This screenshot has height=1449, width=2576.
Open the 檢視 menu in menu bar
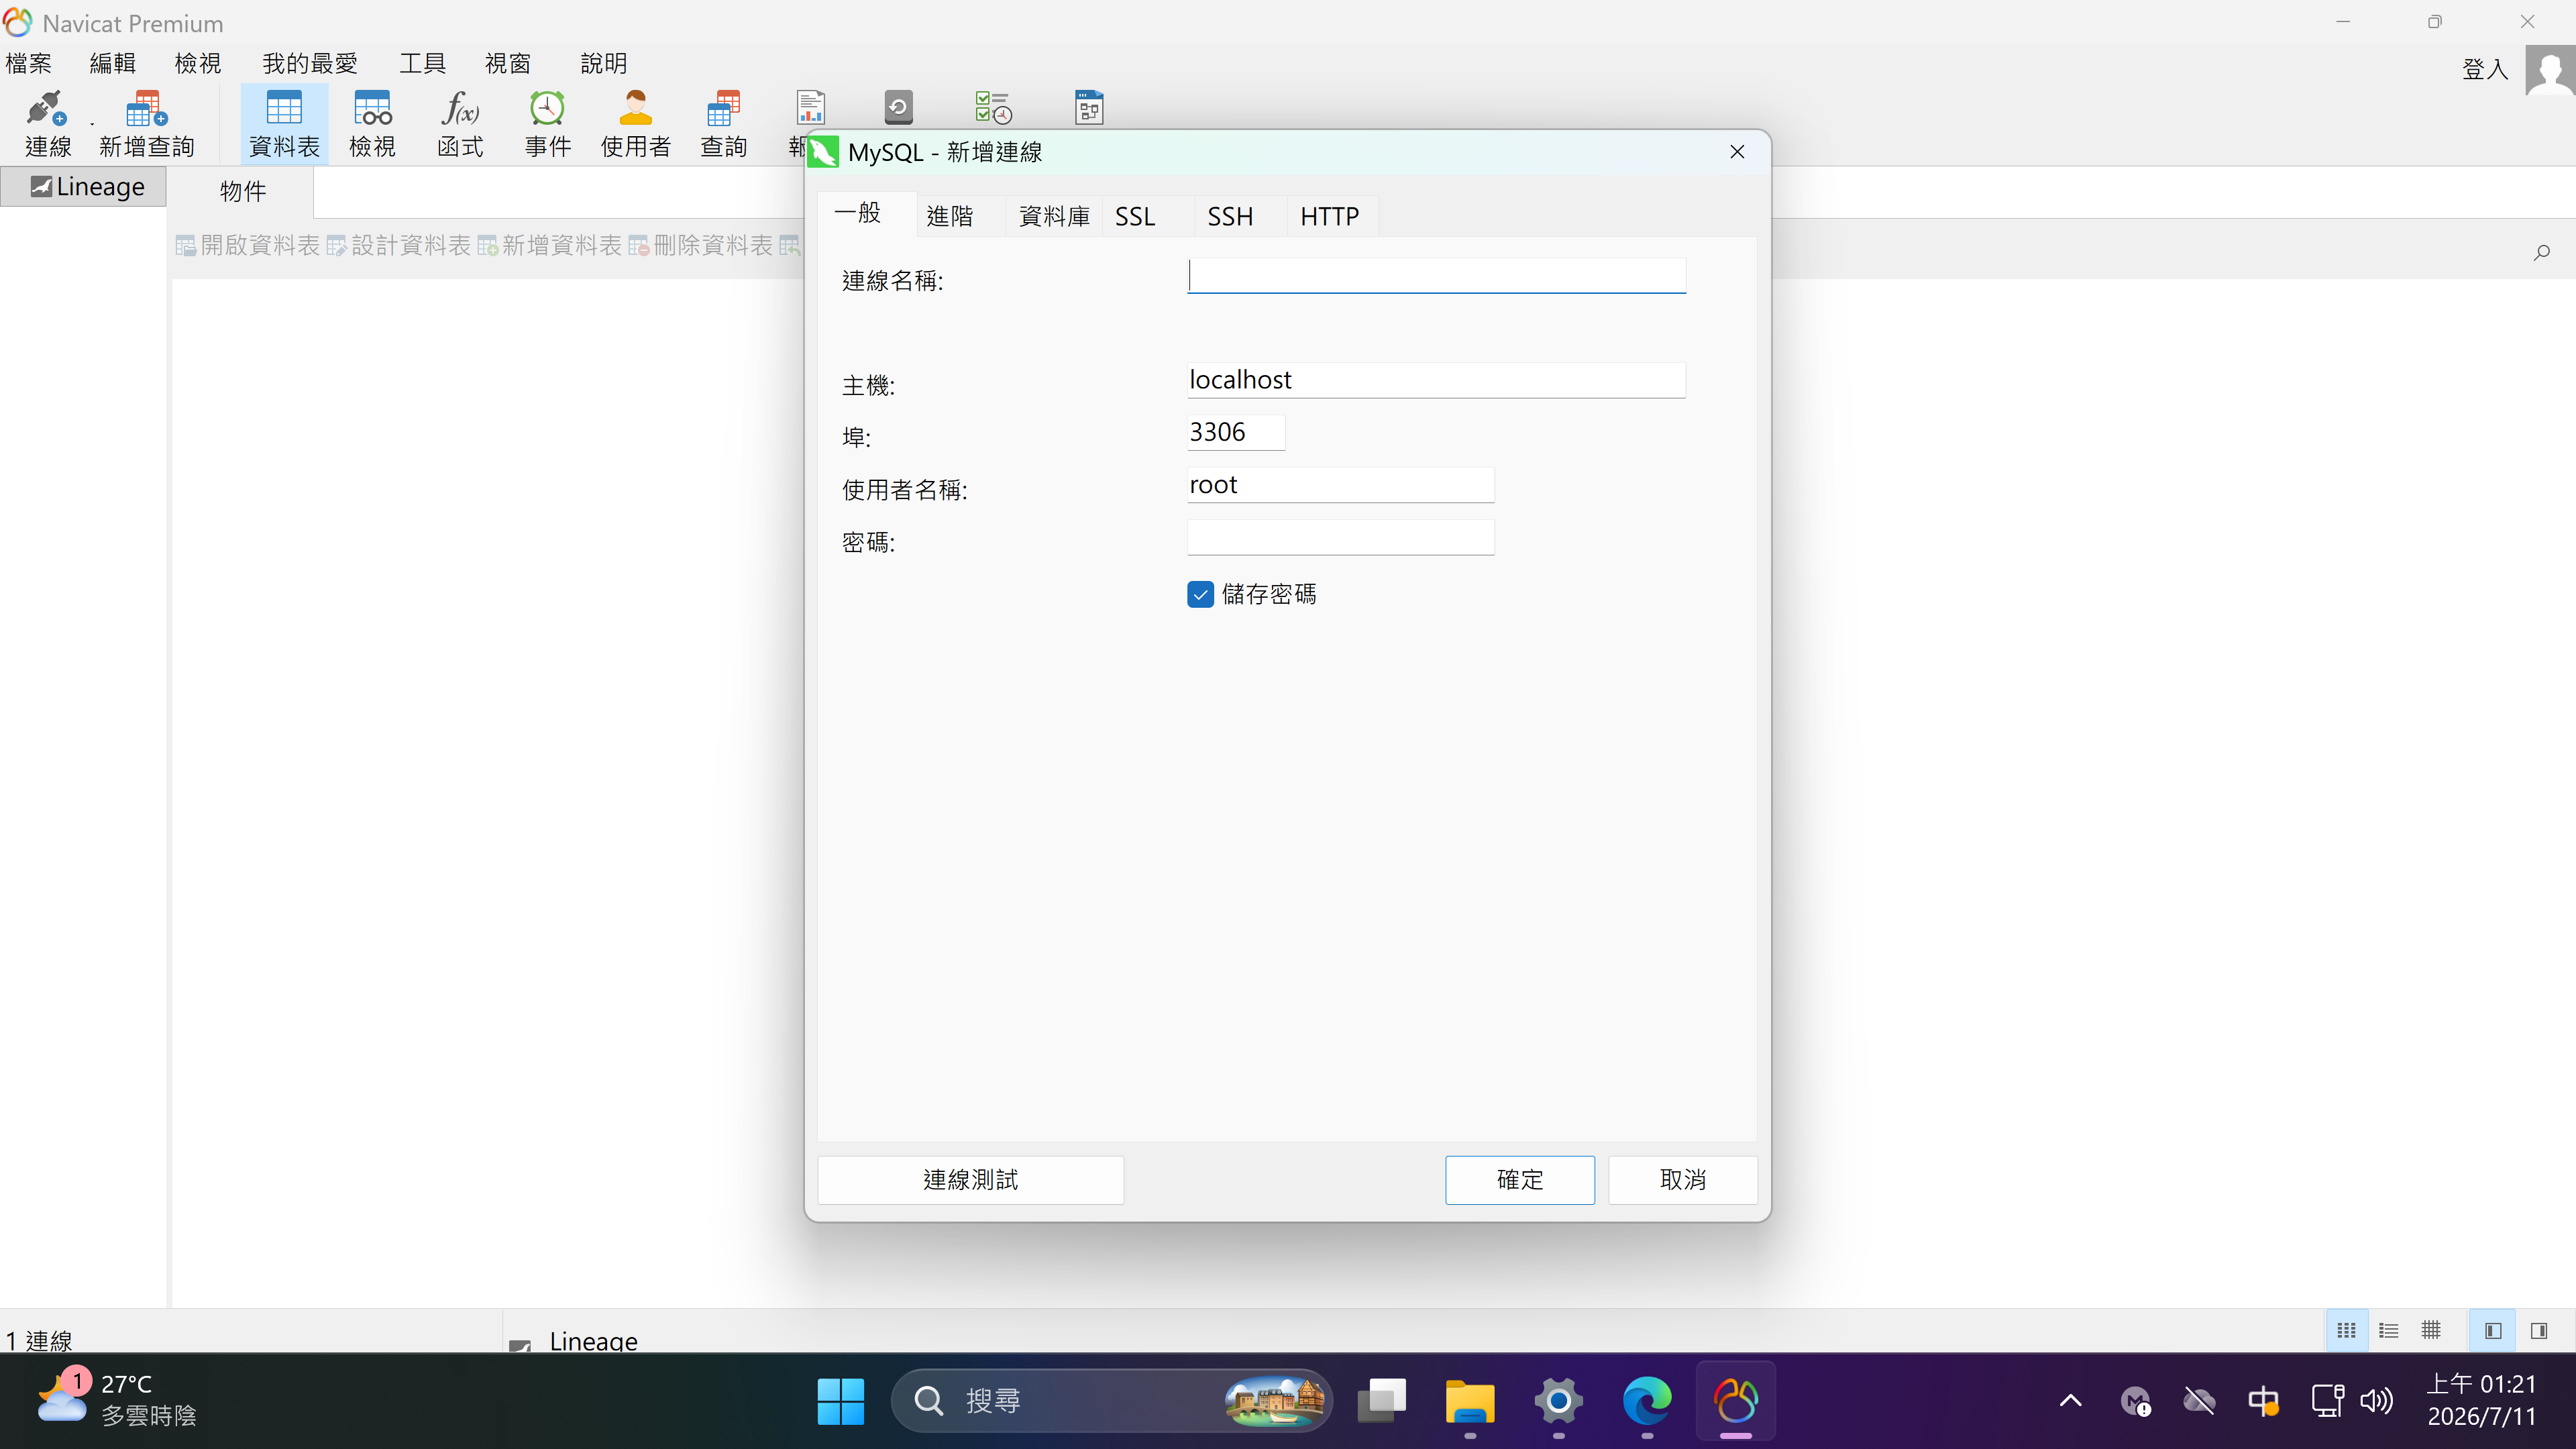(197, 63)
